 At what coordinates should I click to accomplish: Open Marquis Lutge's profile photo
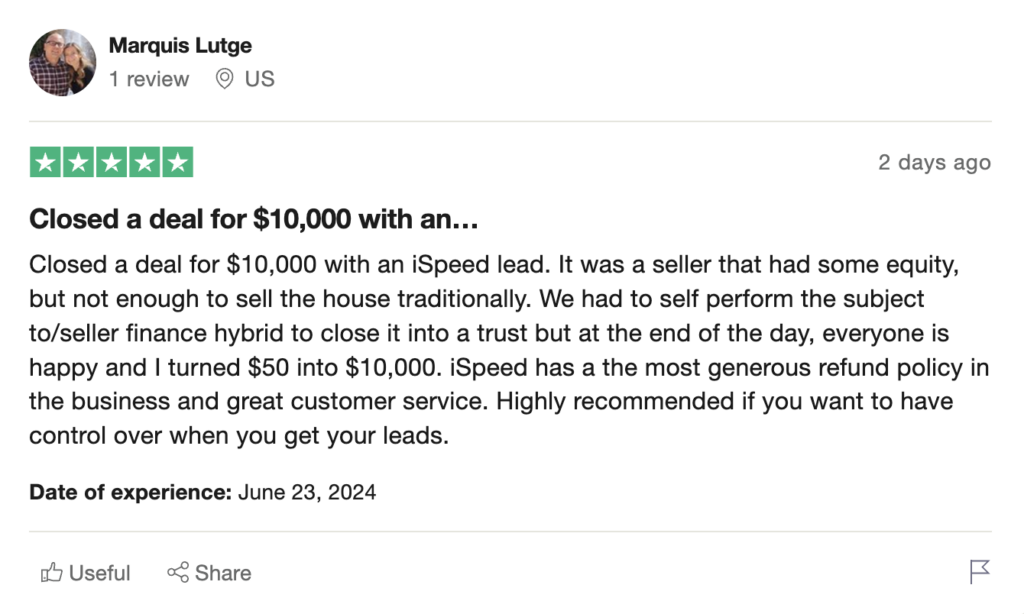pyautogui.click(x=62, y=62)
